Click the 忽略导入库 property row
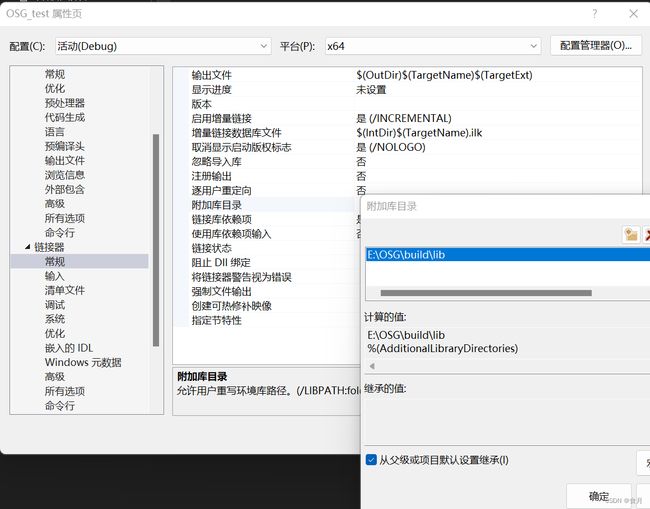The width and height of the screenshot is (650, 509). tap(415, 162)
